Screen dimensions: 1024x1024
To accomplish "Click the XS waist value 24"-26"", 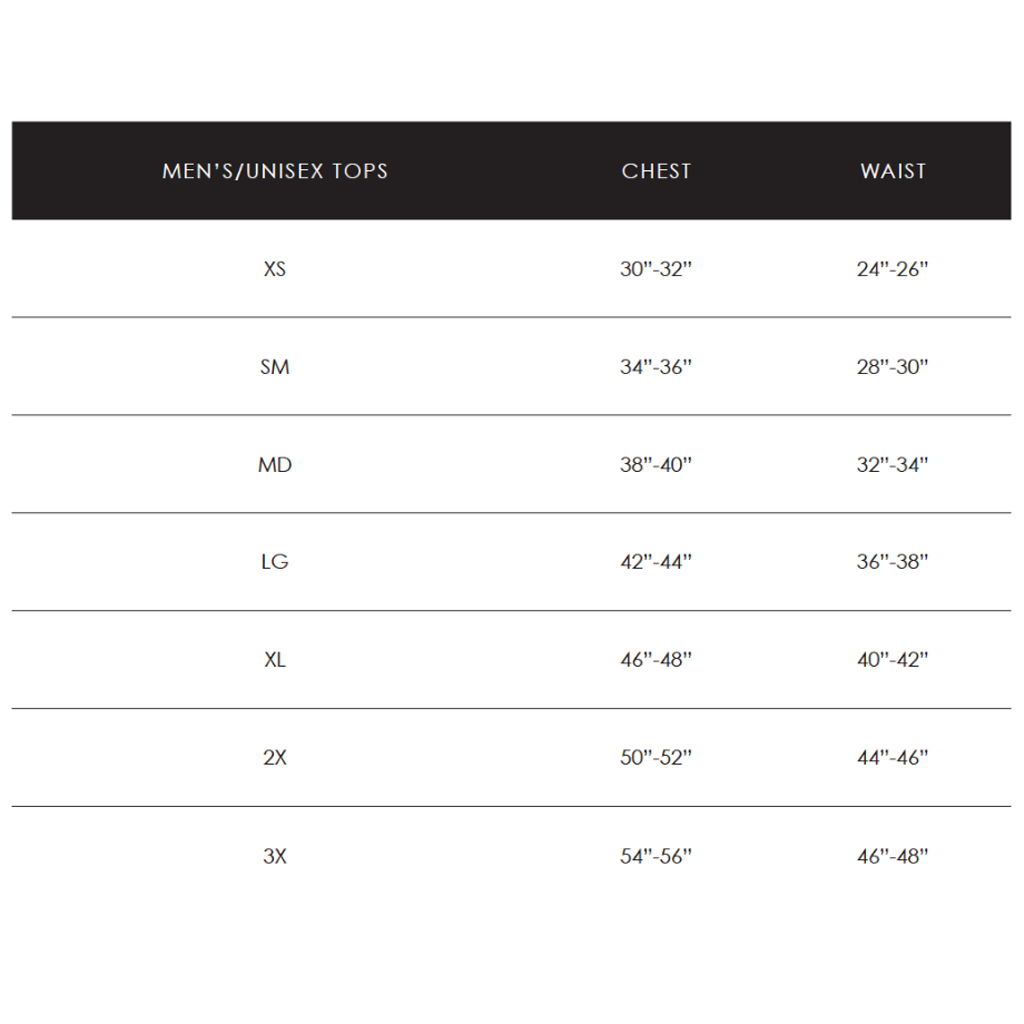I will [893, 269].
